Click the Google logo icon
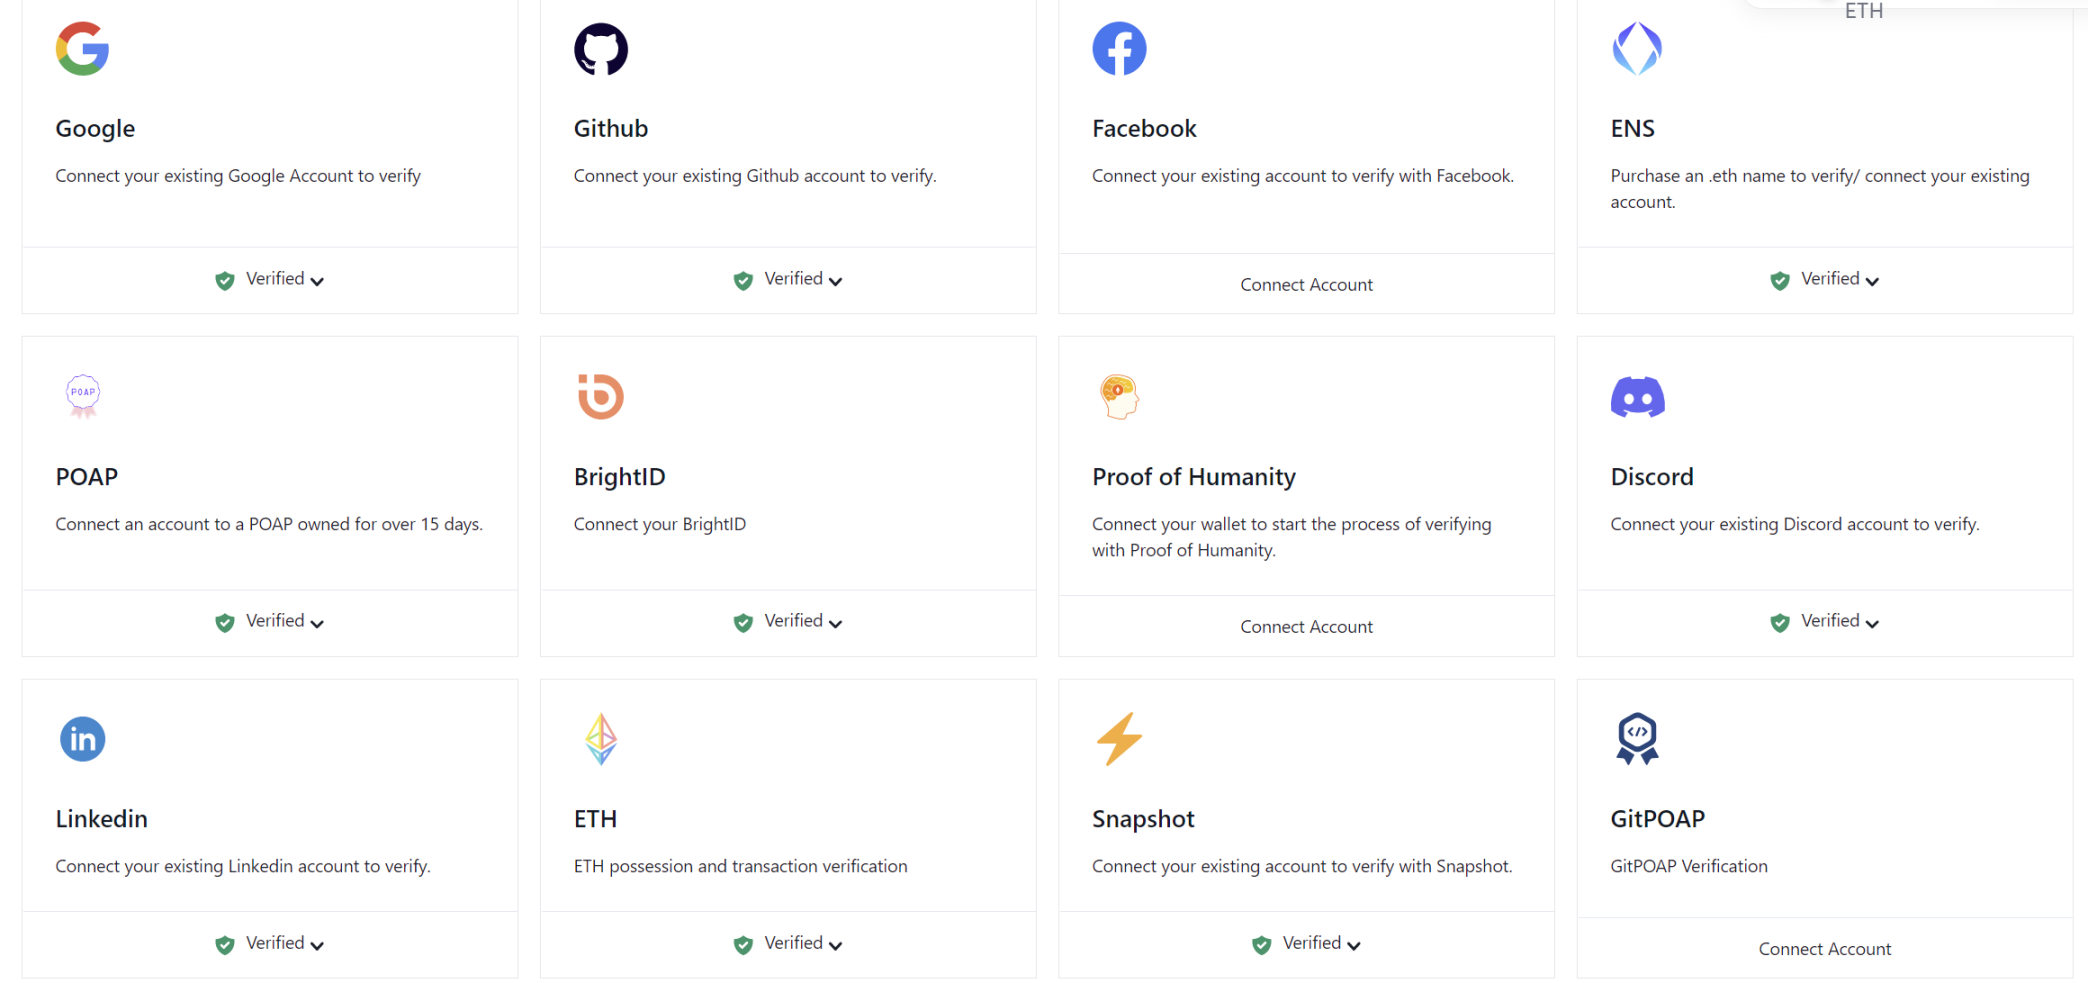 point(82,49)
